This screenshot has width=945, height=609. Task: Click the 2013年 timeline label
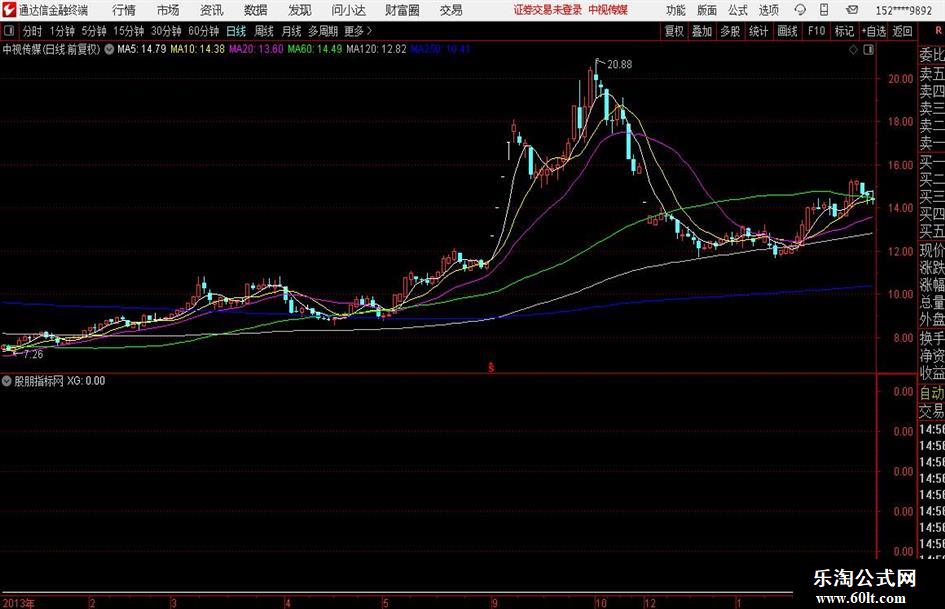click(x=19, y=603)
